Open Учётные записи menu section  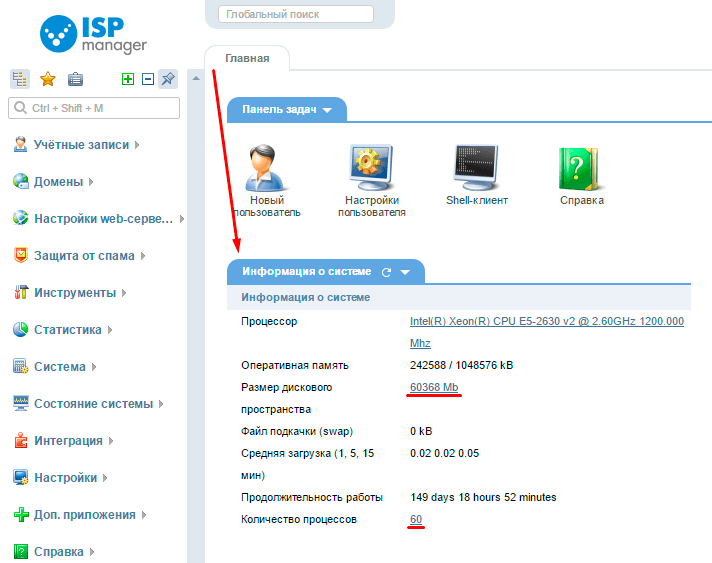pos(81,145)
